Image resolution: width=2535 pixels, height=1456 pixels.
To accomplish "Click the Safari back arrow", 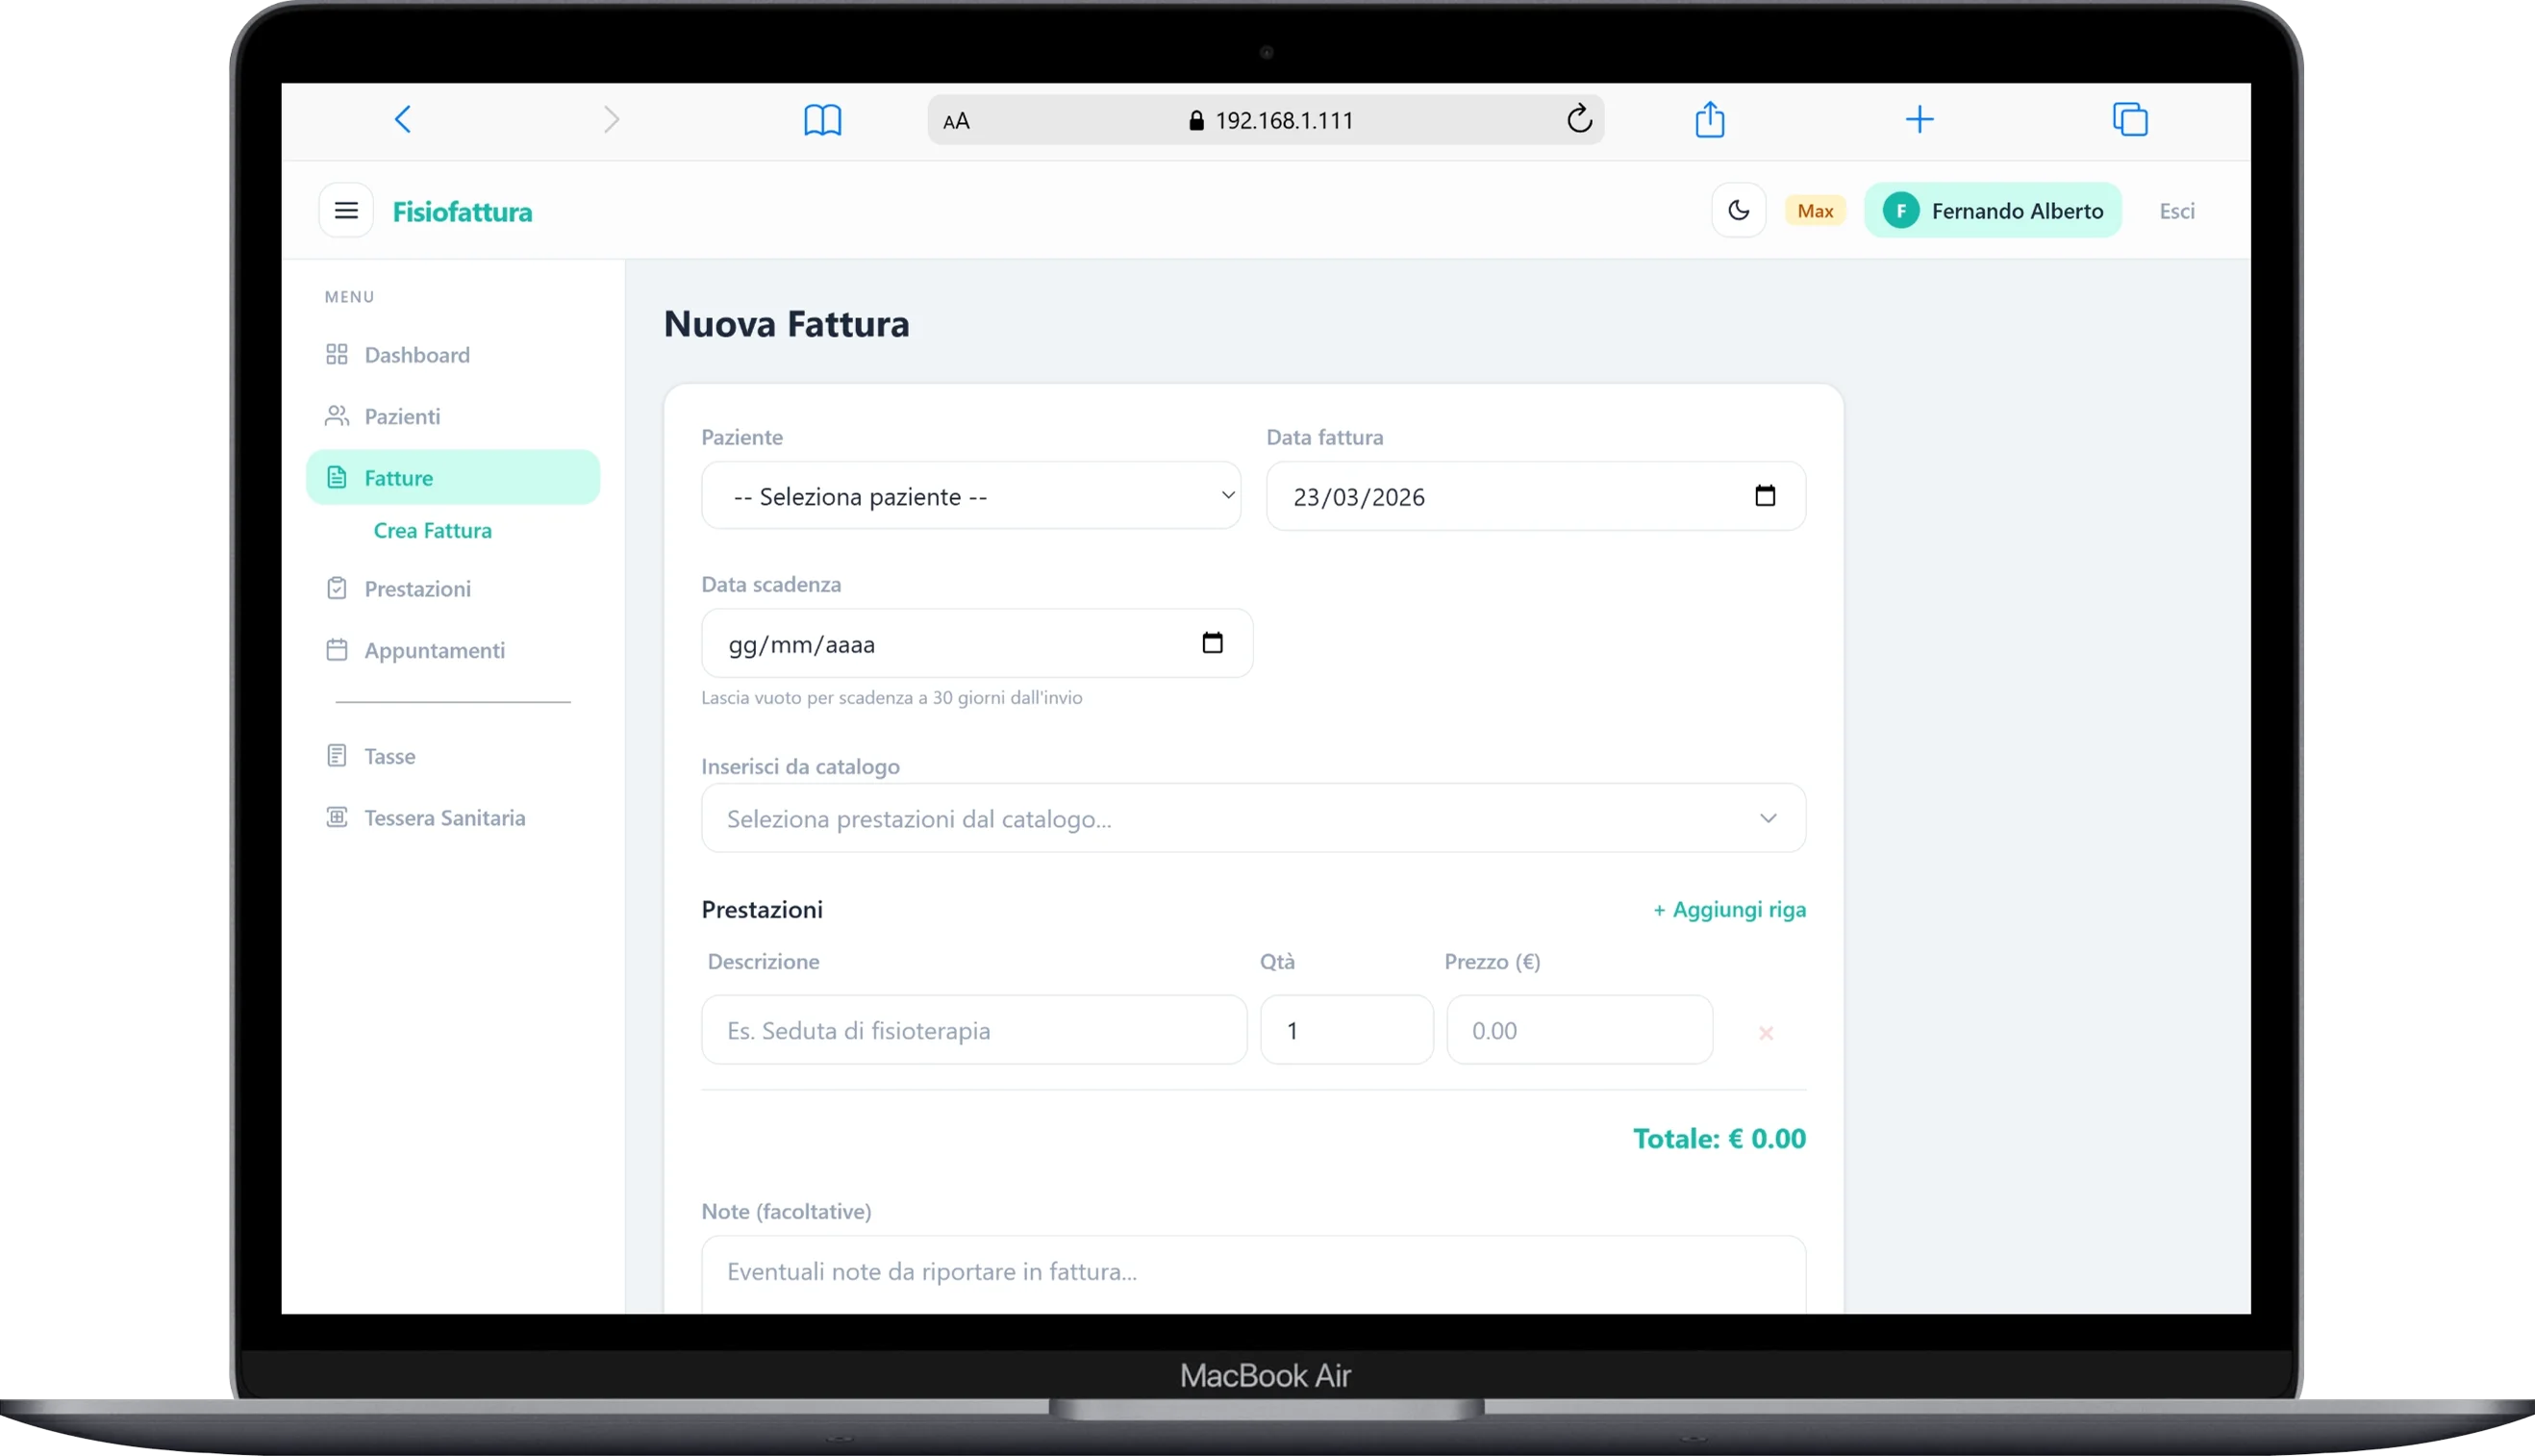I will click(403, 120).
